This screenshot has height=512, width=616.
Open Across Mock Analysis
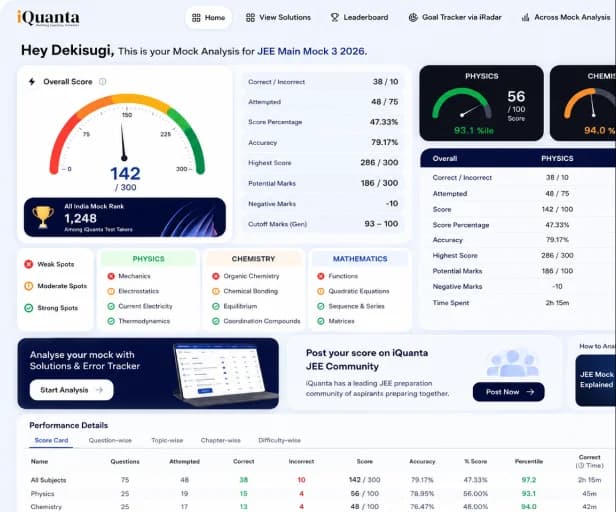pyautogui.click(x=566, y=18)
